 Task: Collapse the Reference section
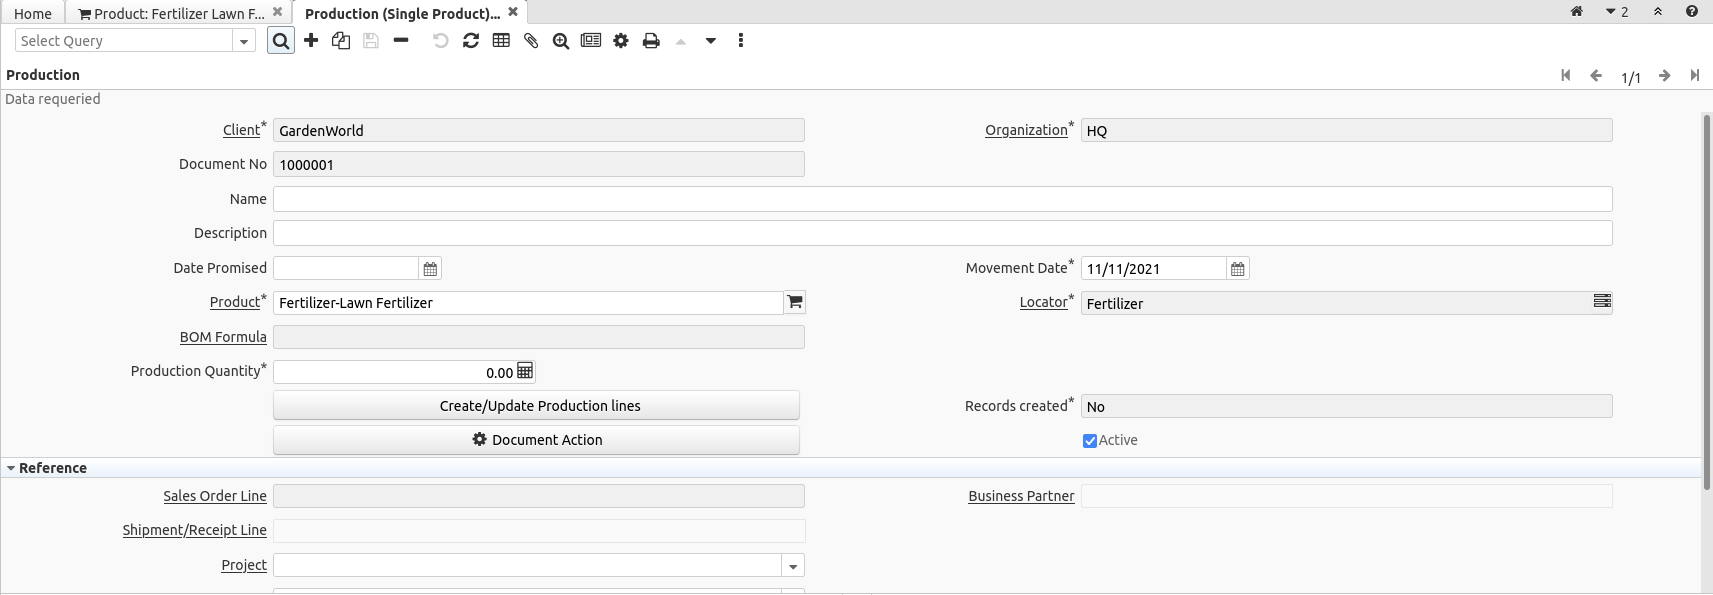[x=11, y=468]
